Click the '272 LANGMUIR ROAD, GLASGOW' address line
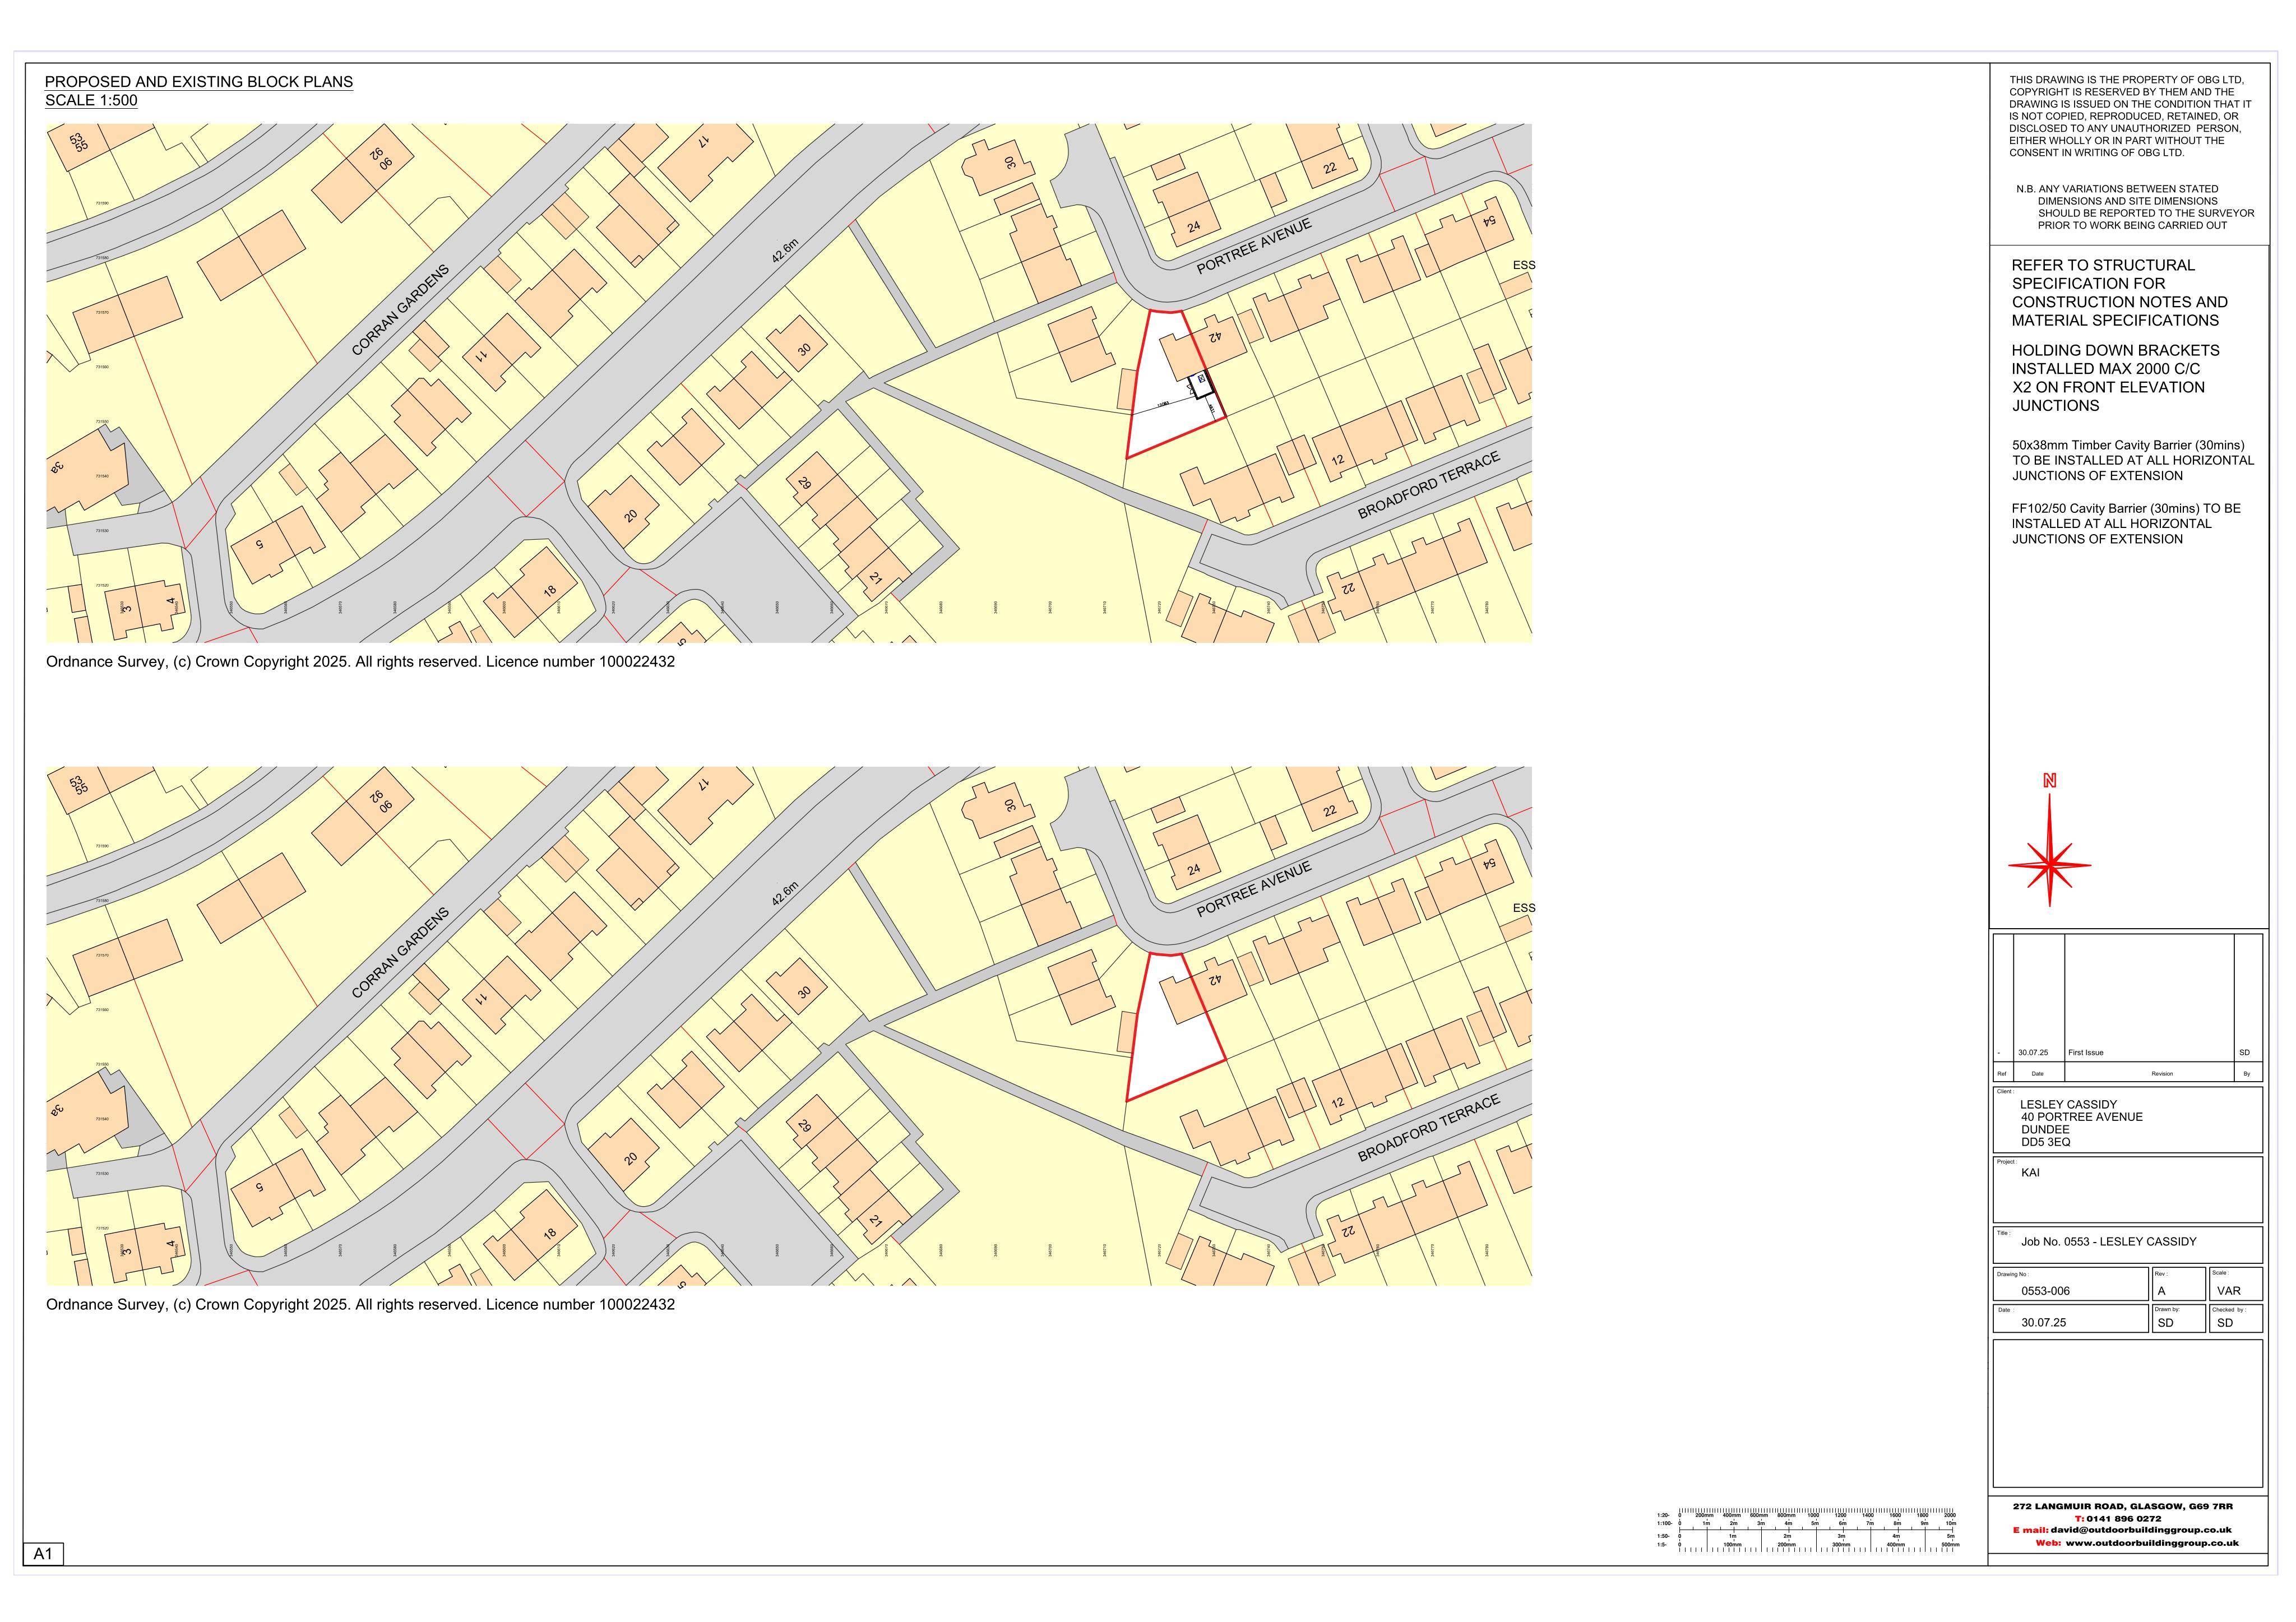2296x1622 pixels. (x=2122, y=1505)
